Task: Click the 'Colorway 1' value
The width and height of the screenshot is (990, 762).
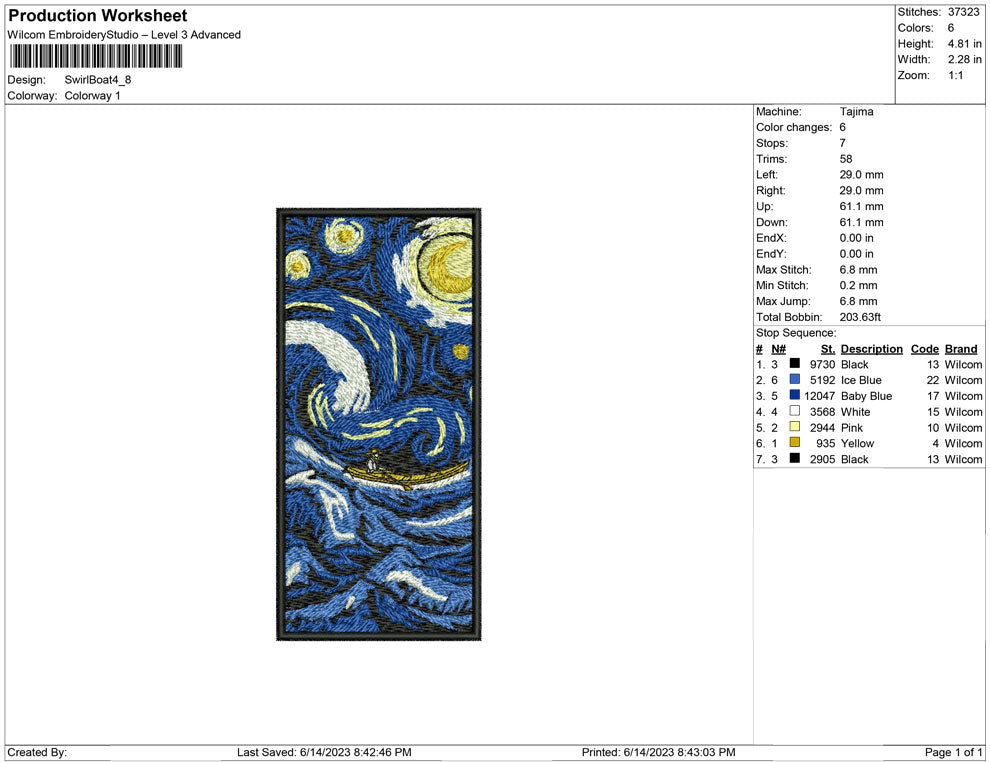Action: 92,96
